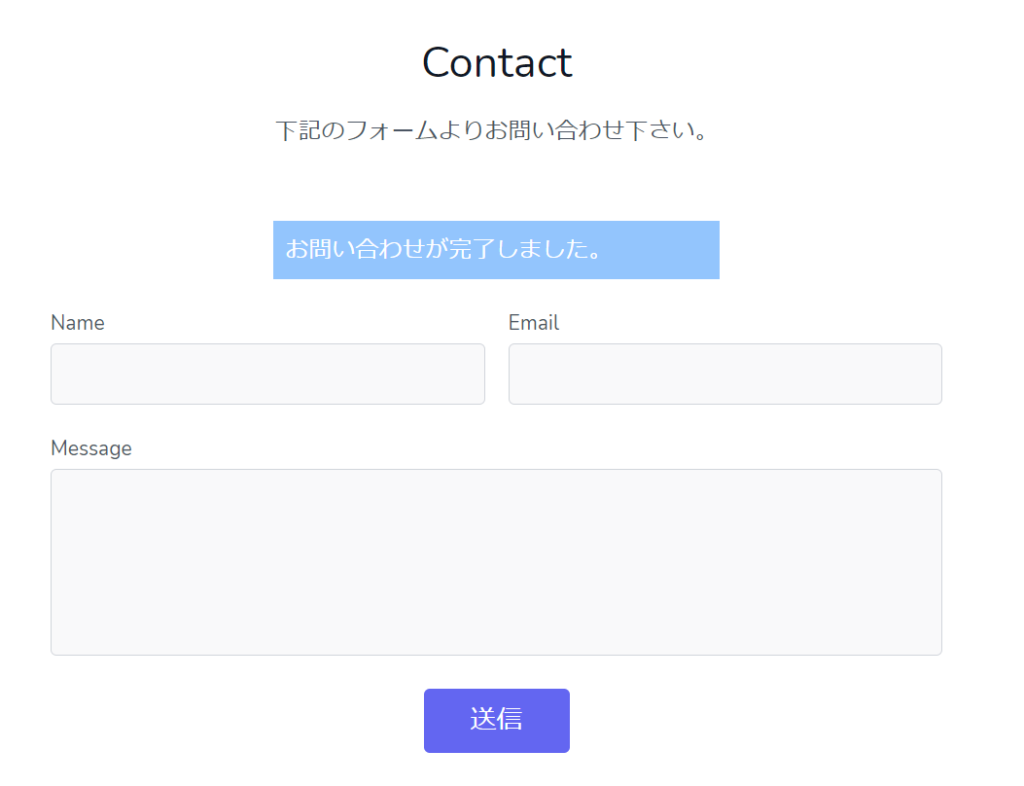Click the word Contact at the top
The width and height of the screenshot is (1024, 786).
(x=496, y=62)
